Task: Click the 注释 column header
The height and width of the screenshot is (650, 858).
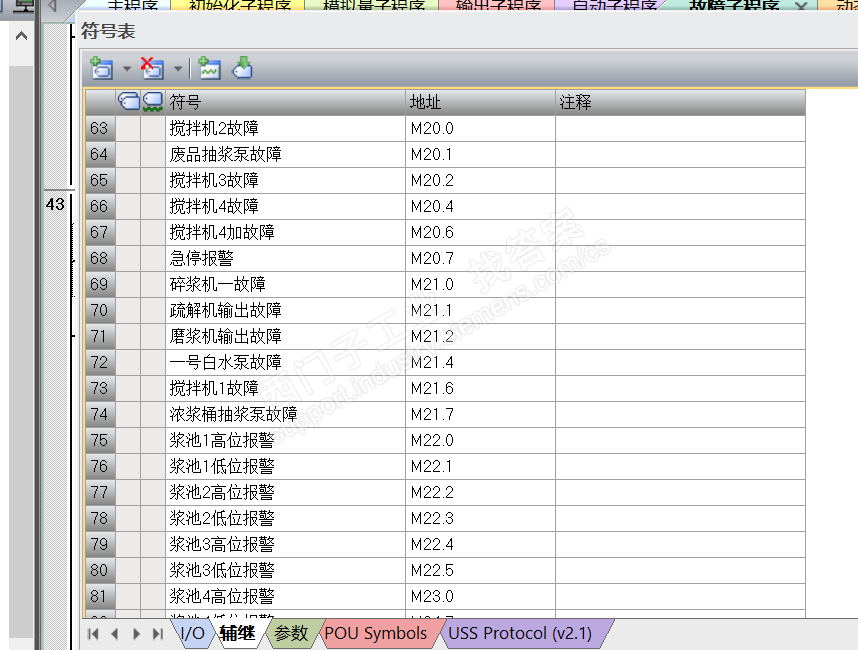Action: (680, 102)
